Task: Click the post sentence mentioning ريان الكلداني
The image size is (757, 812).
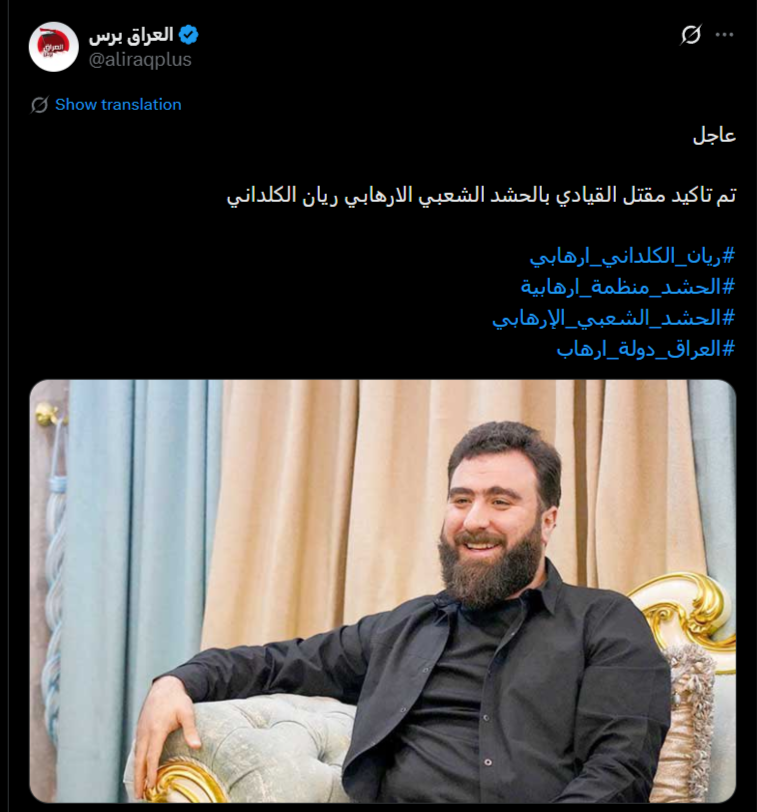Action: pyautogui.click(x=481, y=196)
